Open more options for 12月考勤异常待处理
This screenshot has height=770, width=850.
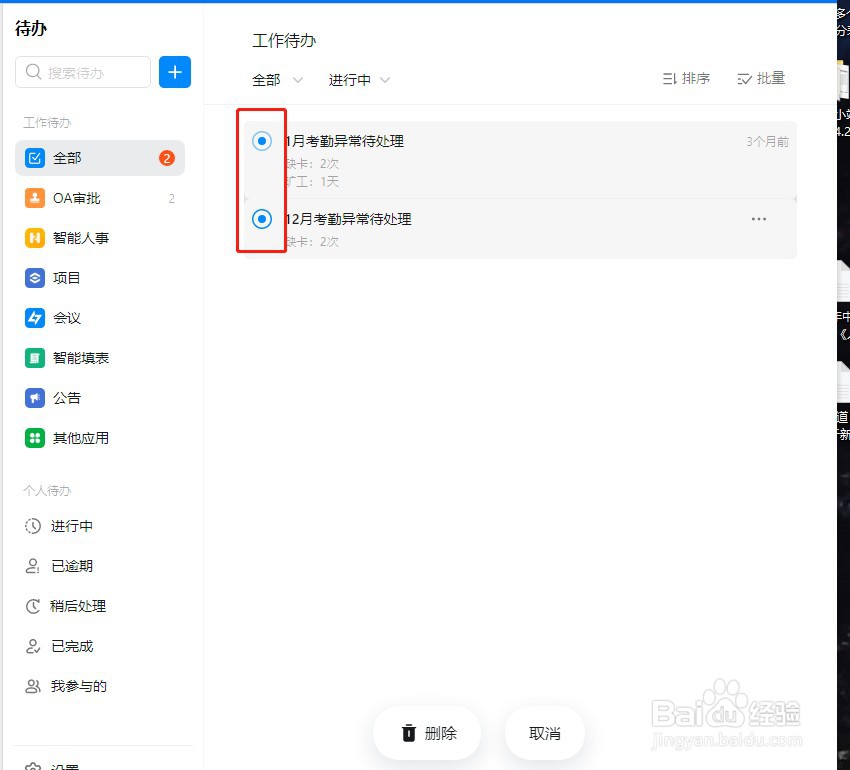point(758,219)
